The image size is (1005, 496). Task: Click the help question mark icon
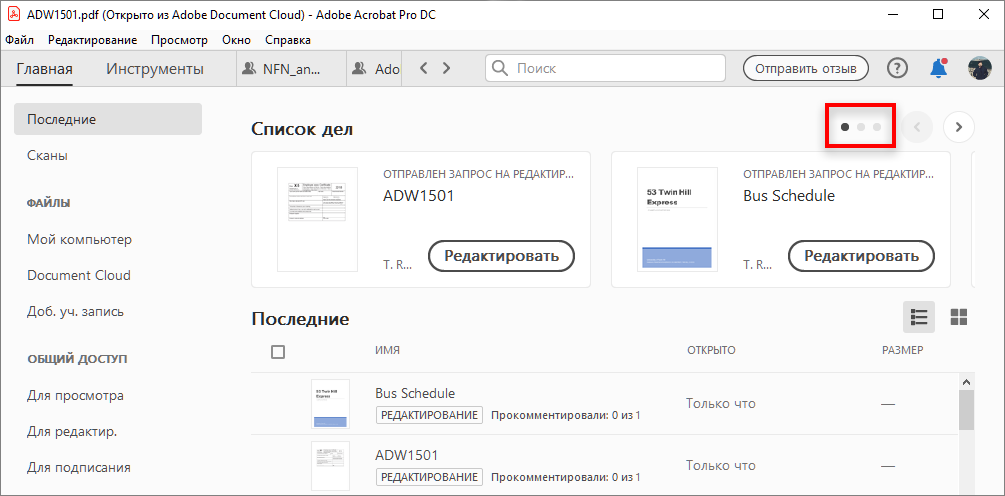point(898,69)
